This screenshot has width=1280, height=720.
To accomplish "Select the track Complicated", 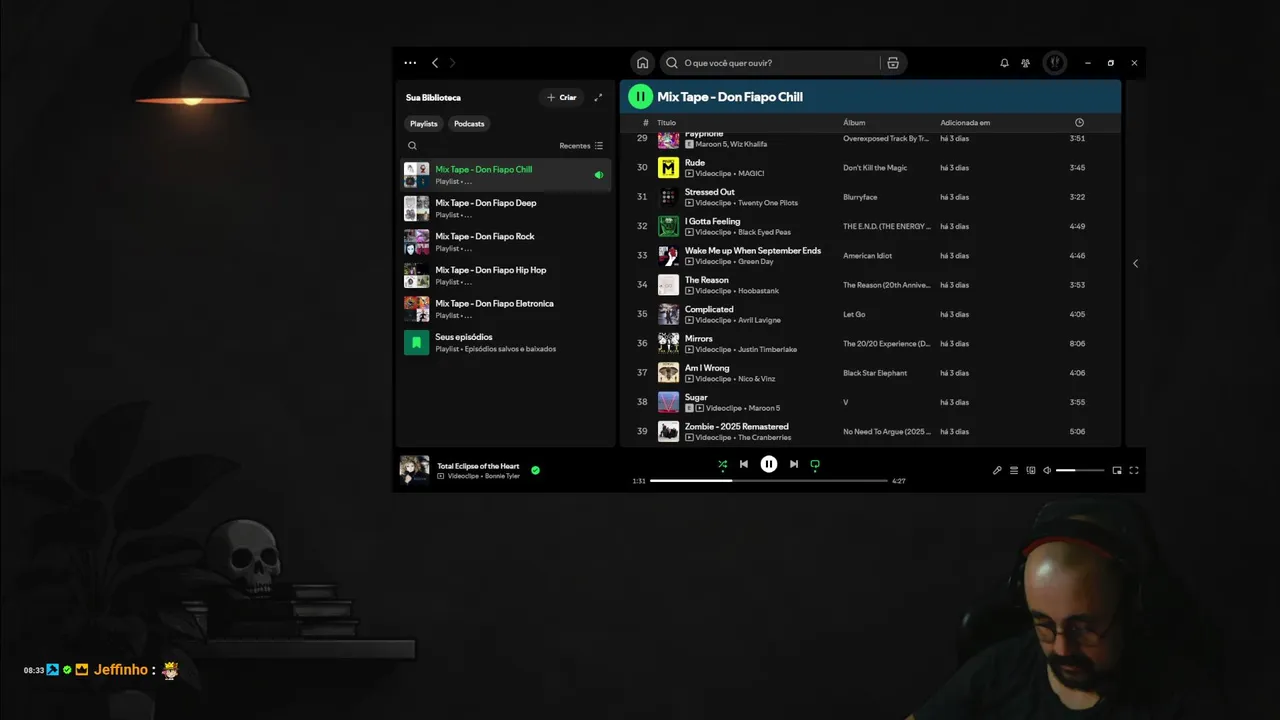I will [x=870, y=314].
